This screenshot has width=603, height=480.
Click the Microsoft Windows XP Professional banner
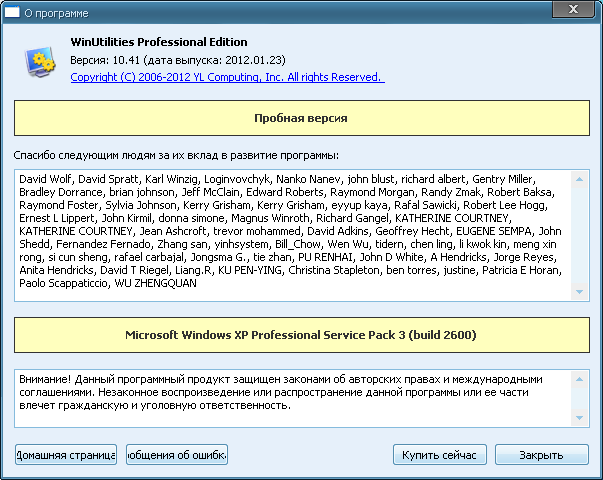(x=301, y=335)
